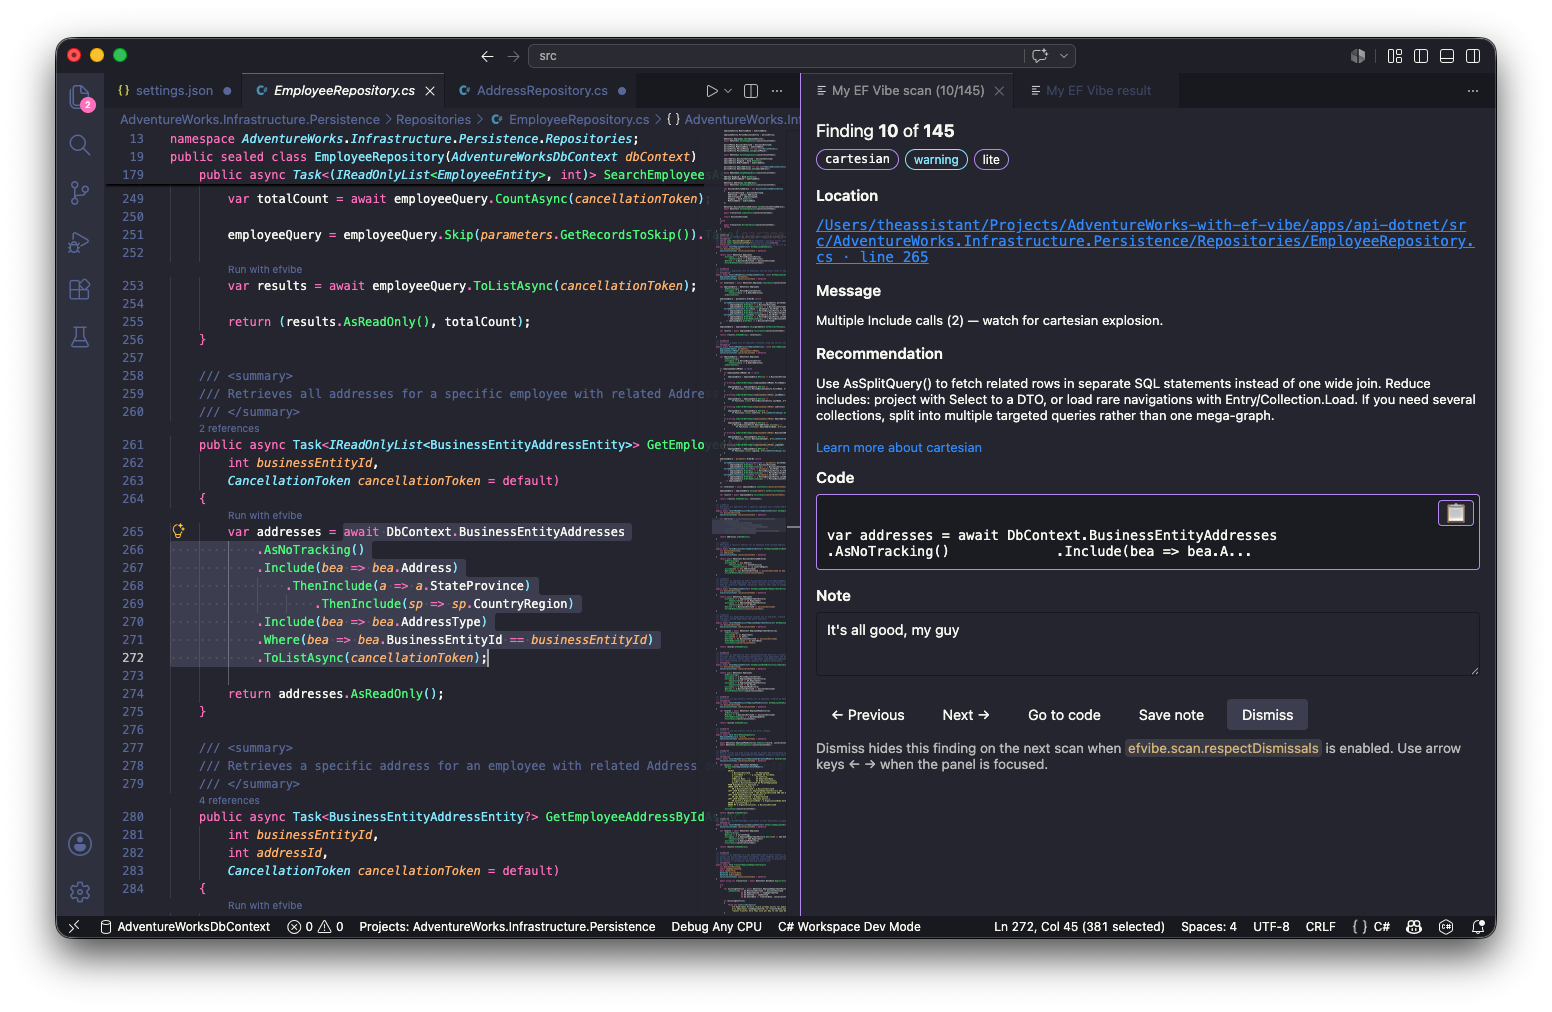Screen dimensions: 1552x1012
Task: Switch to the My EF Vibe result tab
Action: (1098, 91)
